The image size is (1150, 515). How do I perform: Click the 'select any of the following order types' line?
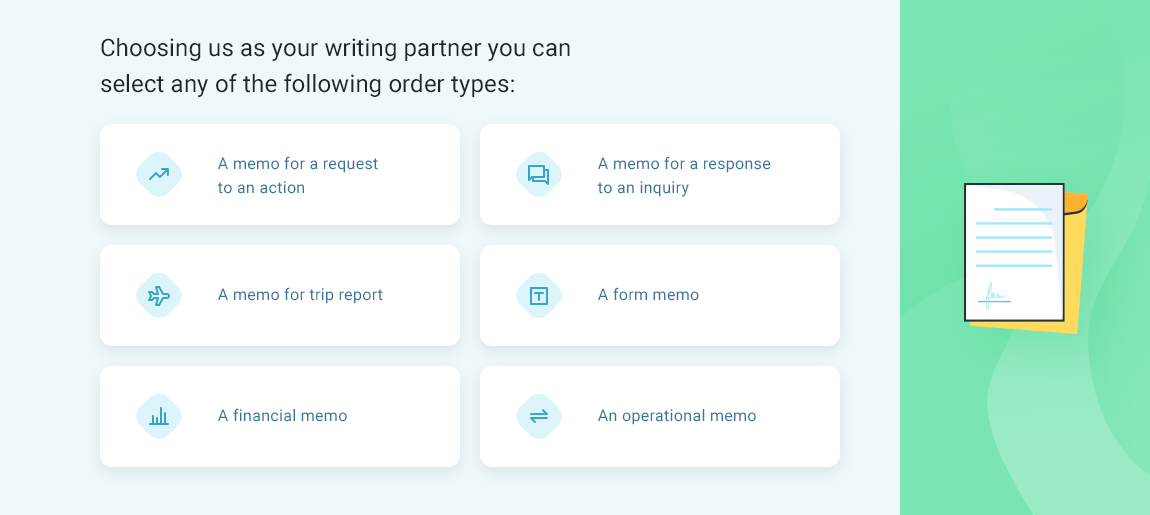point(308,84)
